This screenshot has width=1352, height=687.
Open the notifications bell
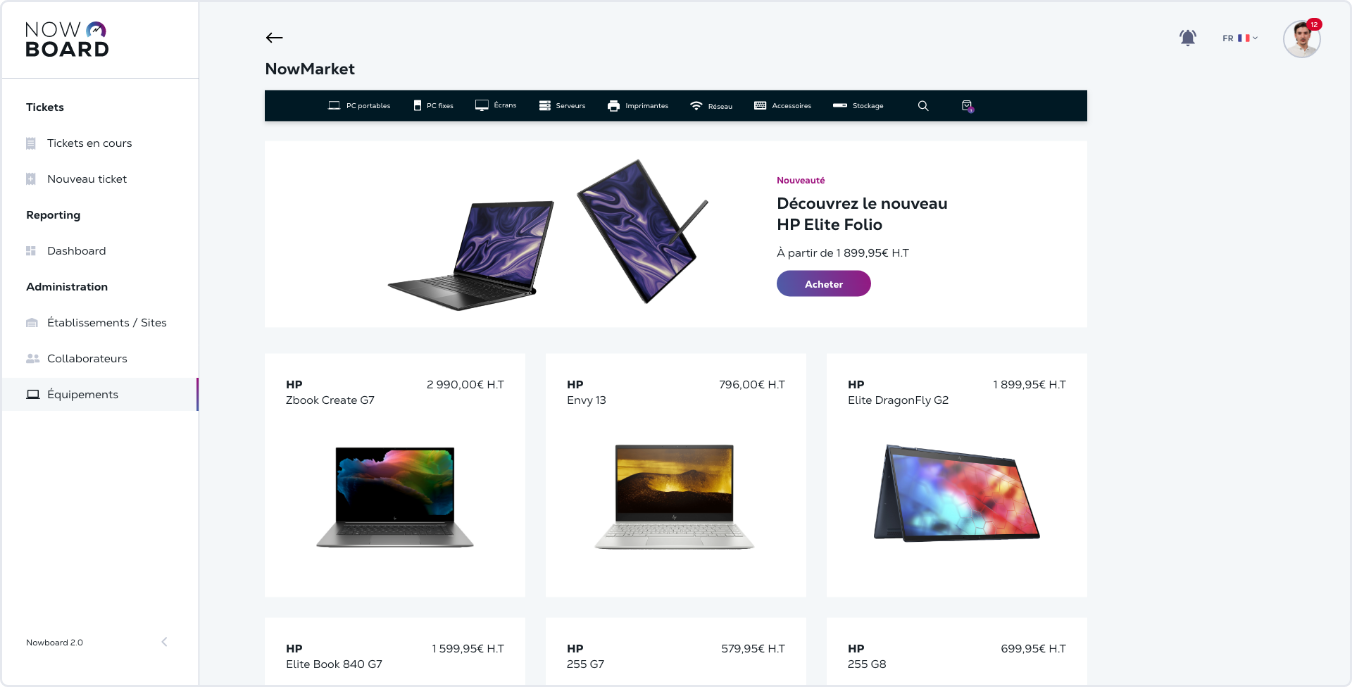tap(1188, 38)
